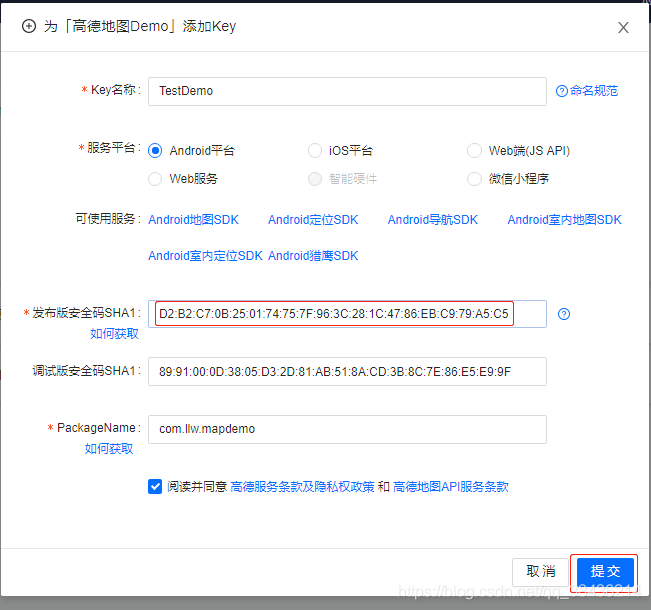Choose the Web服务 platform option

(155, 179)
